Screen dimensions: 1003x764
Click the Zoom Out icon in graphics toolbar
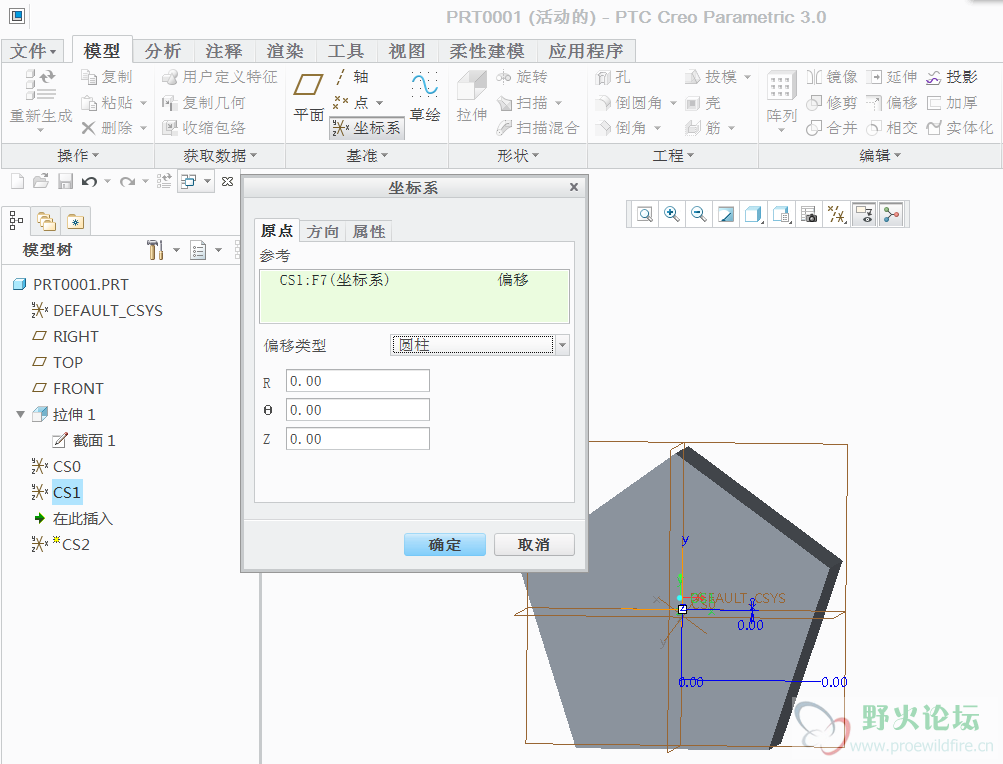point(699,214)
